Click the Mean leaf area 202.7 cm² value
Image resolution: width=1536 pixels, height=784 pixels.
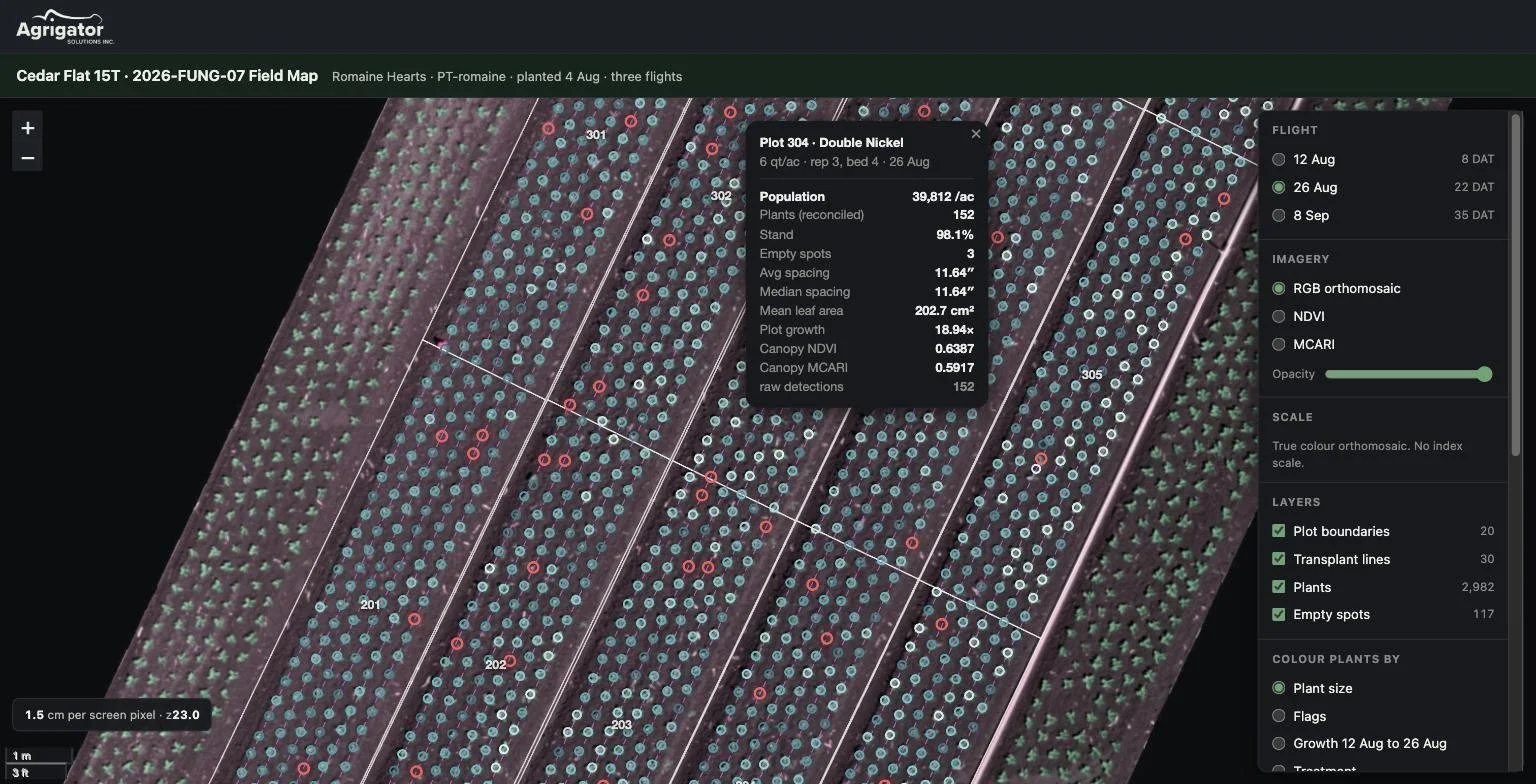coord(944,311)
